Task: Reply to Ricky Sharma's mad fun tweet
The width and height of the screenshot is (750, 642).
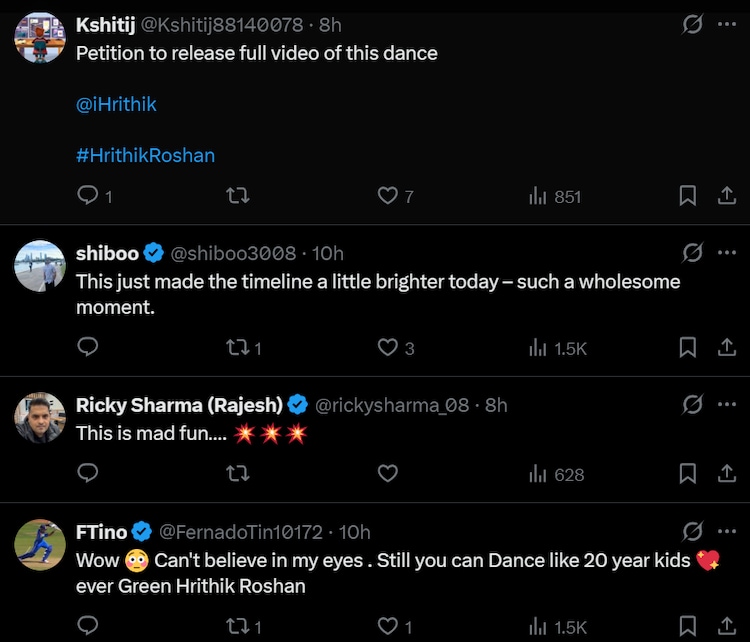Action: coord(88,474)
